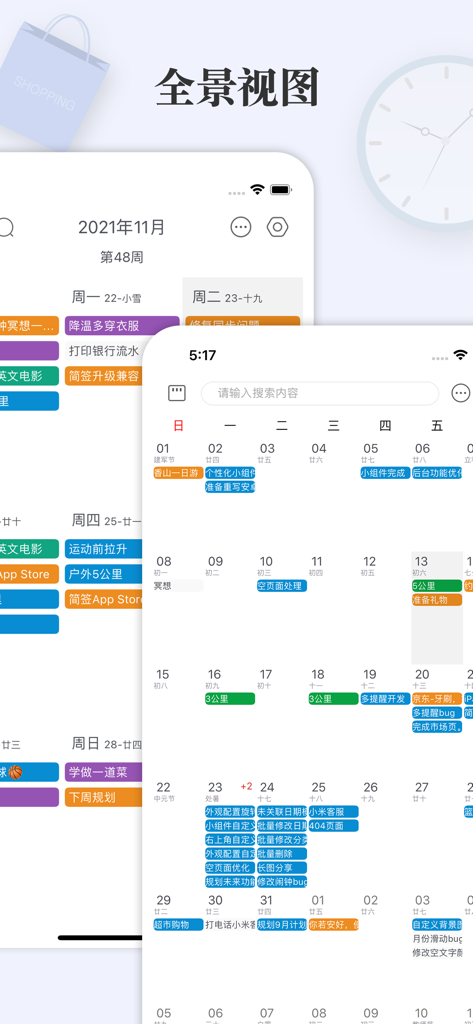Screen dimensions: 473x1024
Task: Open the 小组件自定义 event on the 23
Action: (230, 825)
